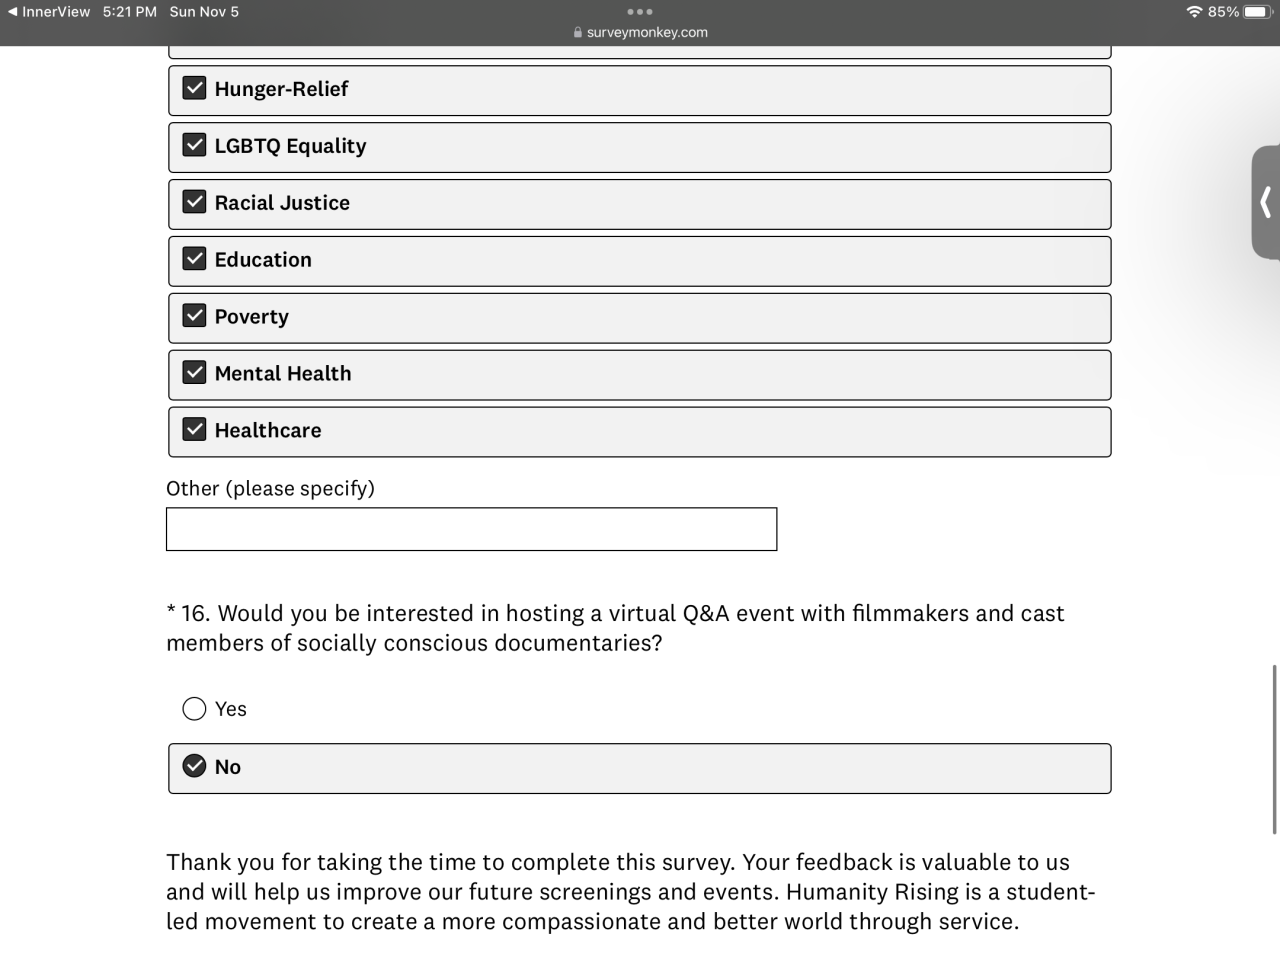Viewport: 1280px width, 960px height.
Task: Tap the partially visible option row at top
Action: pyautogui.click(x=640, y=52)
